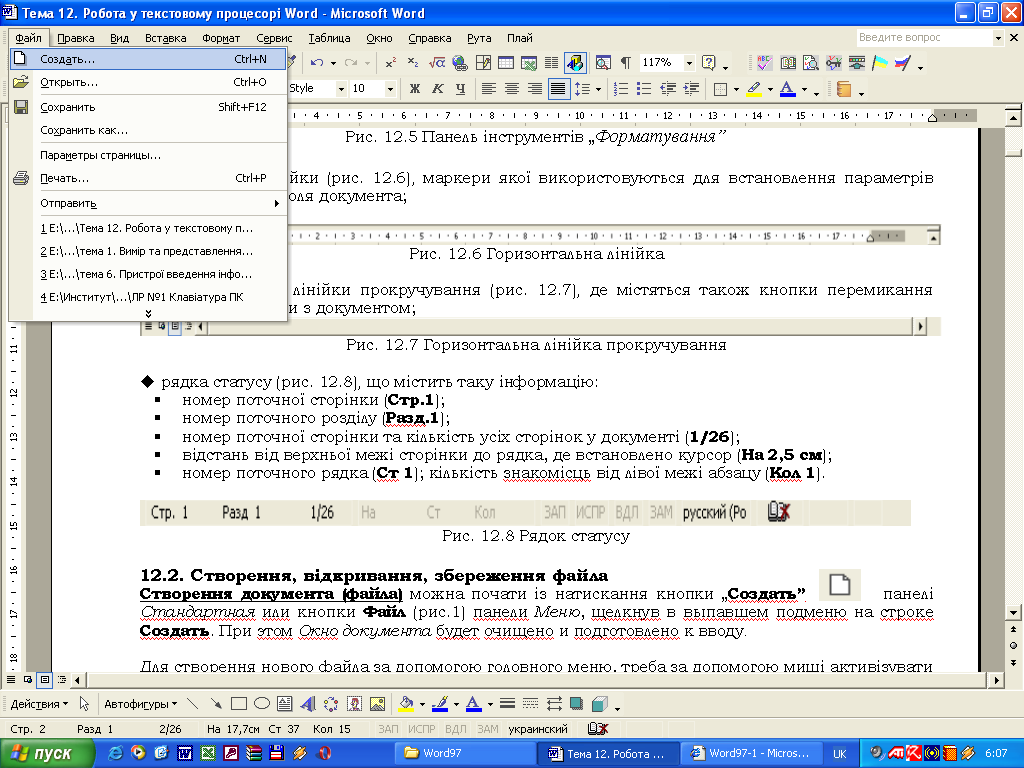Insert hyperlink globe icon
Image resolution: width=1024 pixels, height=768 pixels.
tap(460, 63)
